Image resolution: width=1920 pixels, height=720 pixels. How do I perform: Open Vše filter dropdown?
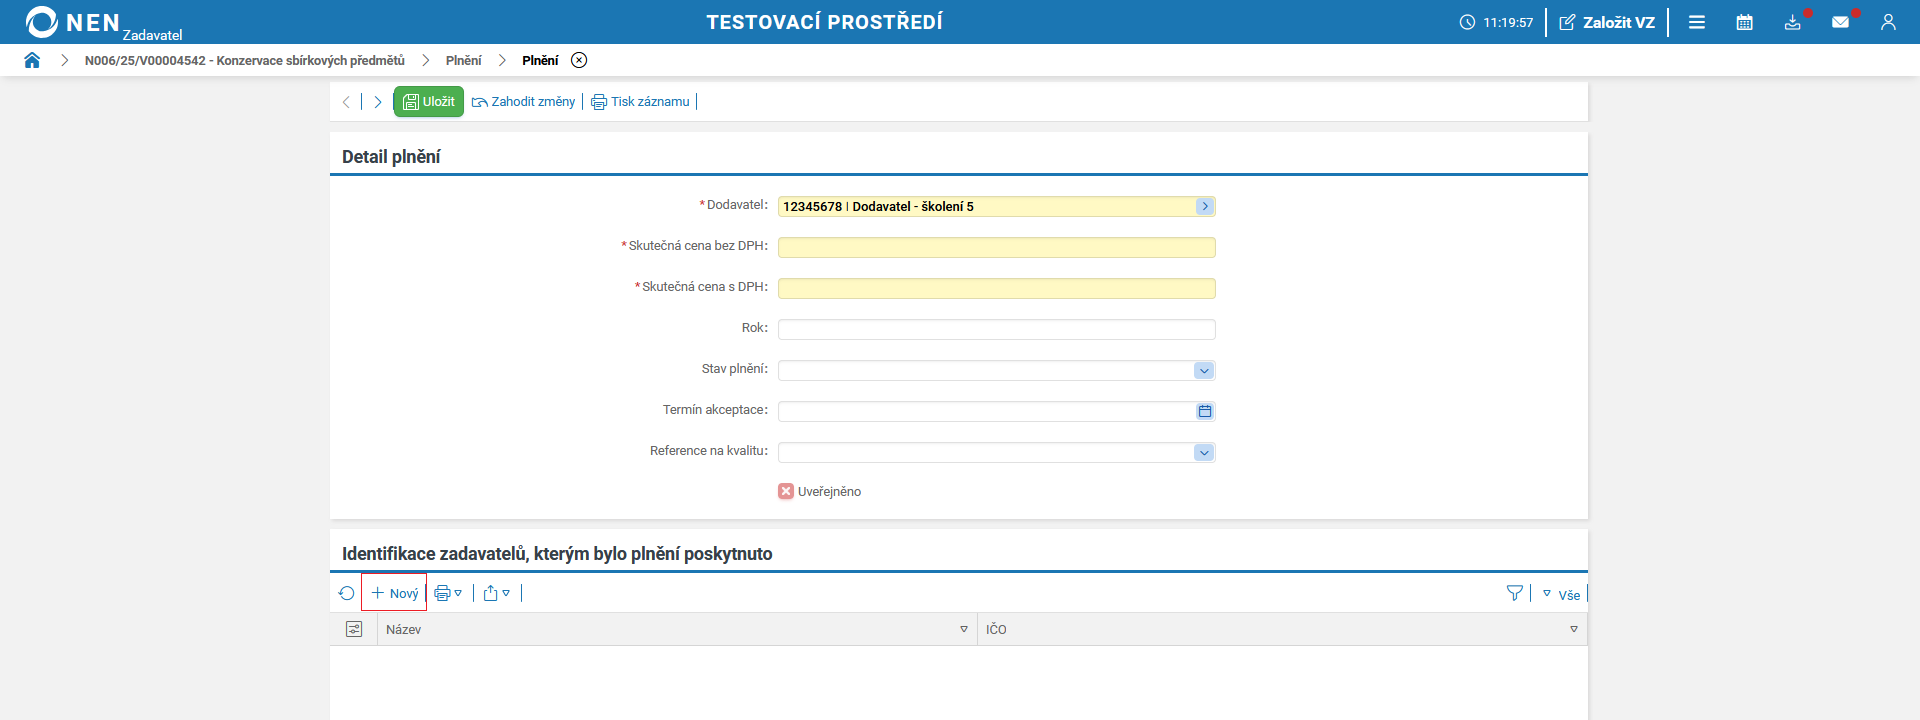pyautogui.click(x=1561, y=594)
